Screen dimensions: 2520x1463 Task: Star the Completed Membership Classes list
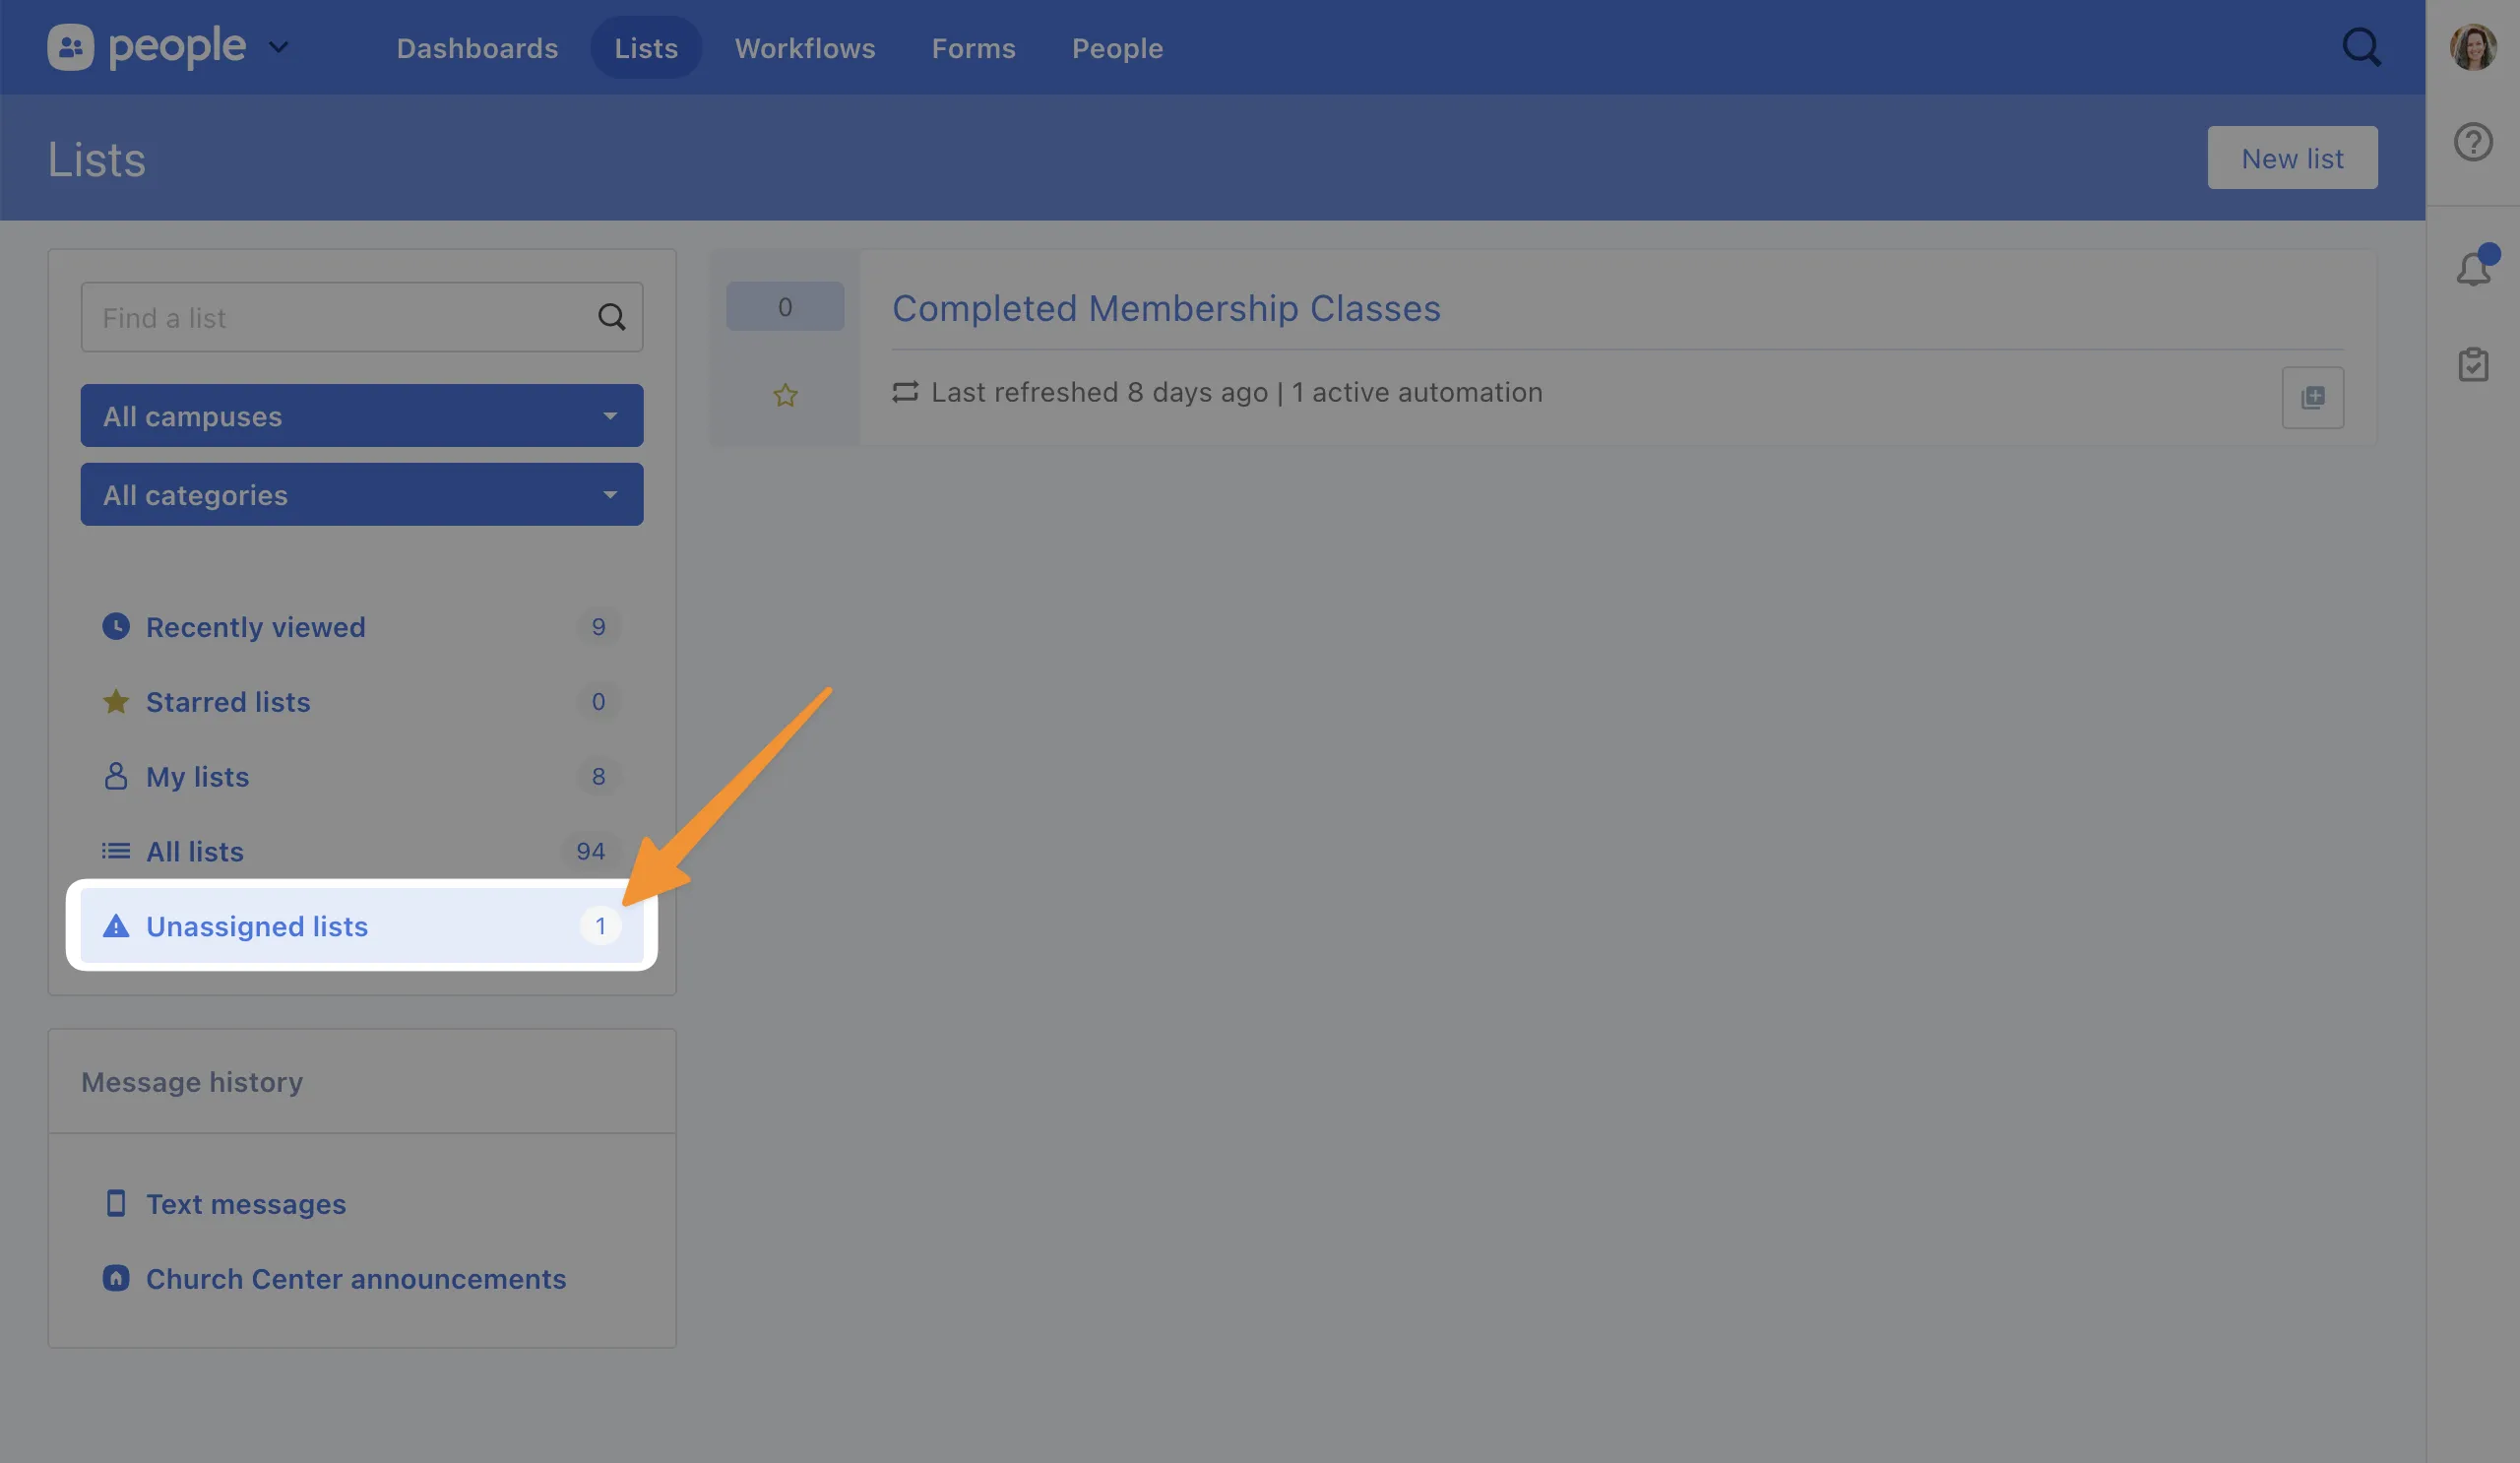(x=785, y=395)
